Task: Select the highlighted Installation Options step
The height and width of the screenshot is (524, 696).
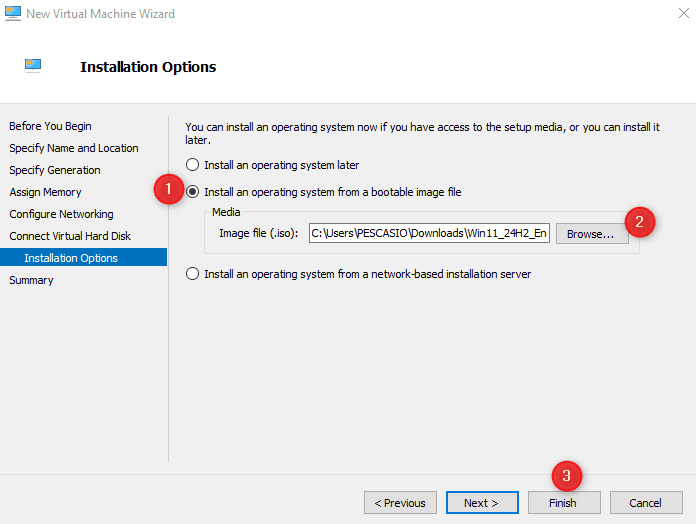Action: pos(83,257)
